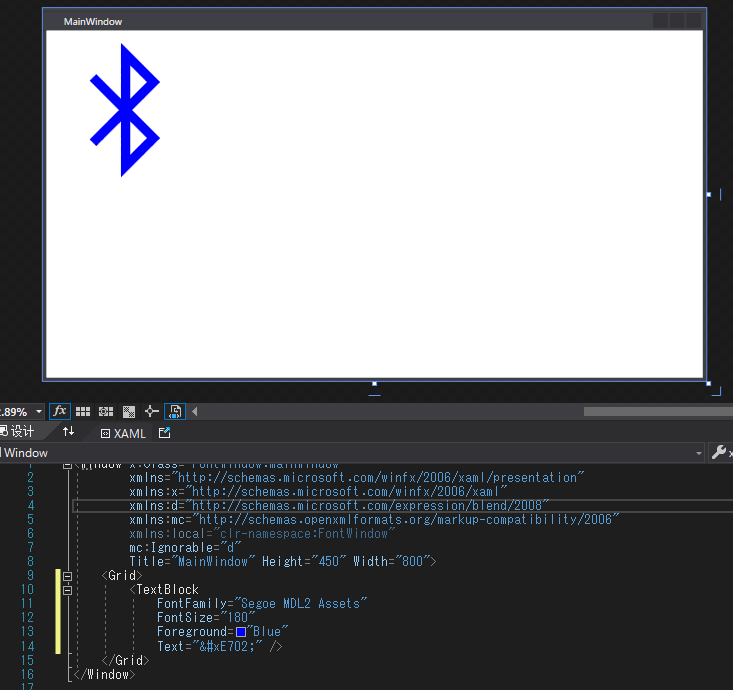This screenshot has height=690, width=733.
Task: Click the FontFamily "Segoe MDL2 Assets" value
Action: pos(301,604)
